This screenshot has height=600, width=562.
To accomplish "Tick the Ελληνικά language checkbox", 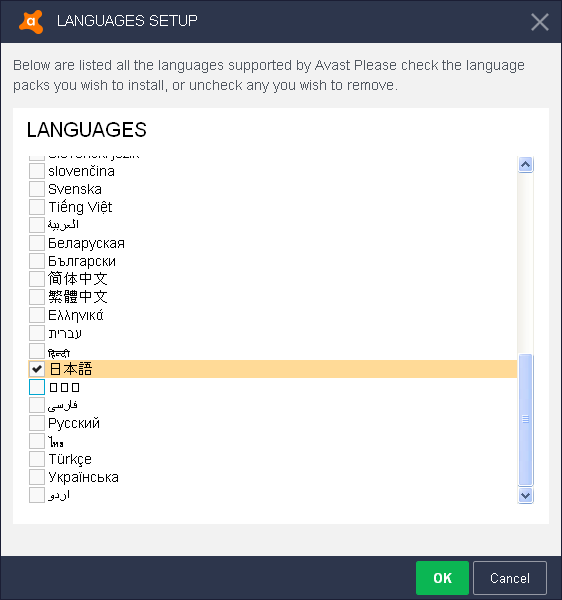I will click(x=37, y=315).
